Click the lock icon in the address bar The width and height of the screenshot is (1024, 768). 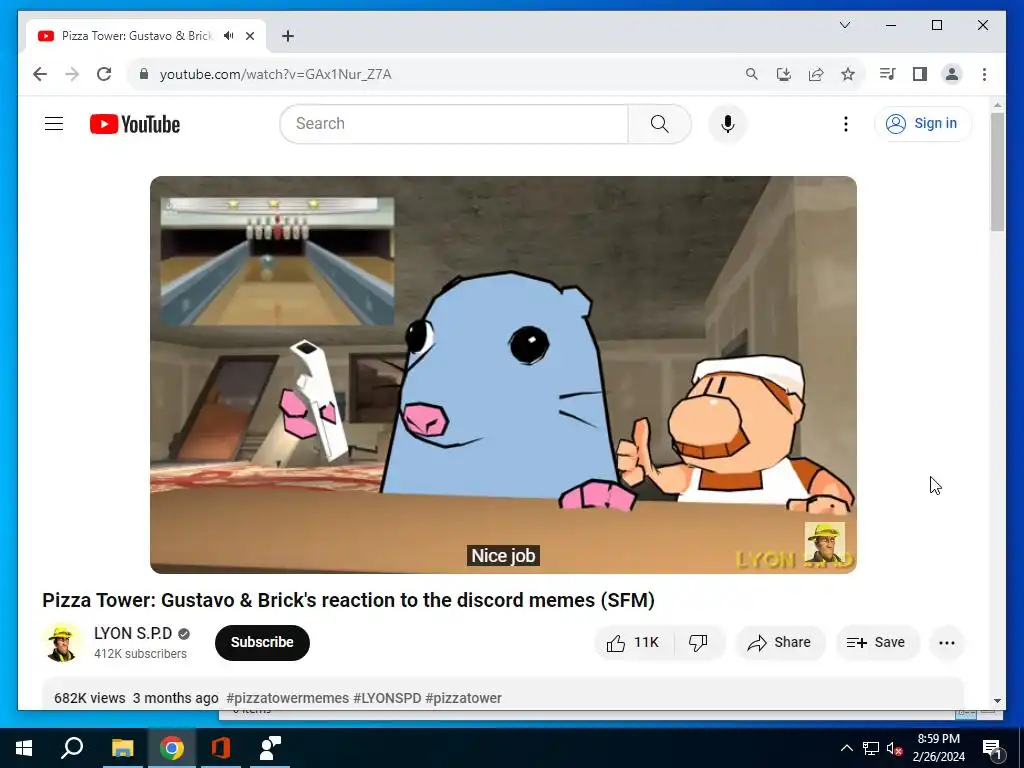click(x=144, y=74)
